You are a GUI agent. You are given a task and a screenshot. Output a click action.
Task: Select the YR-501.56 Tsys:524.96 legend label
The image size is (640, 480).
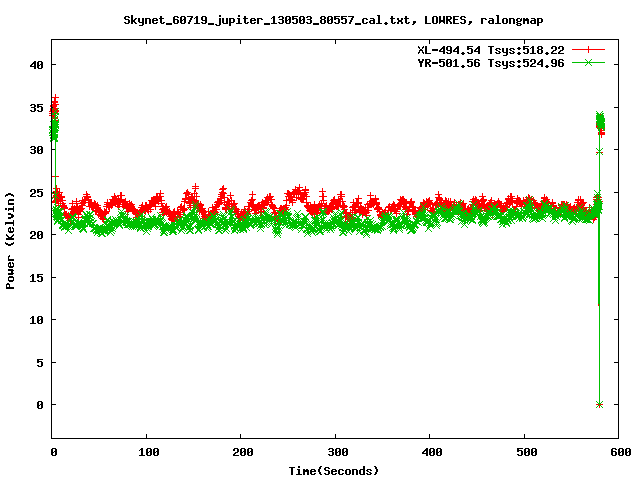491,63
